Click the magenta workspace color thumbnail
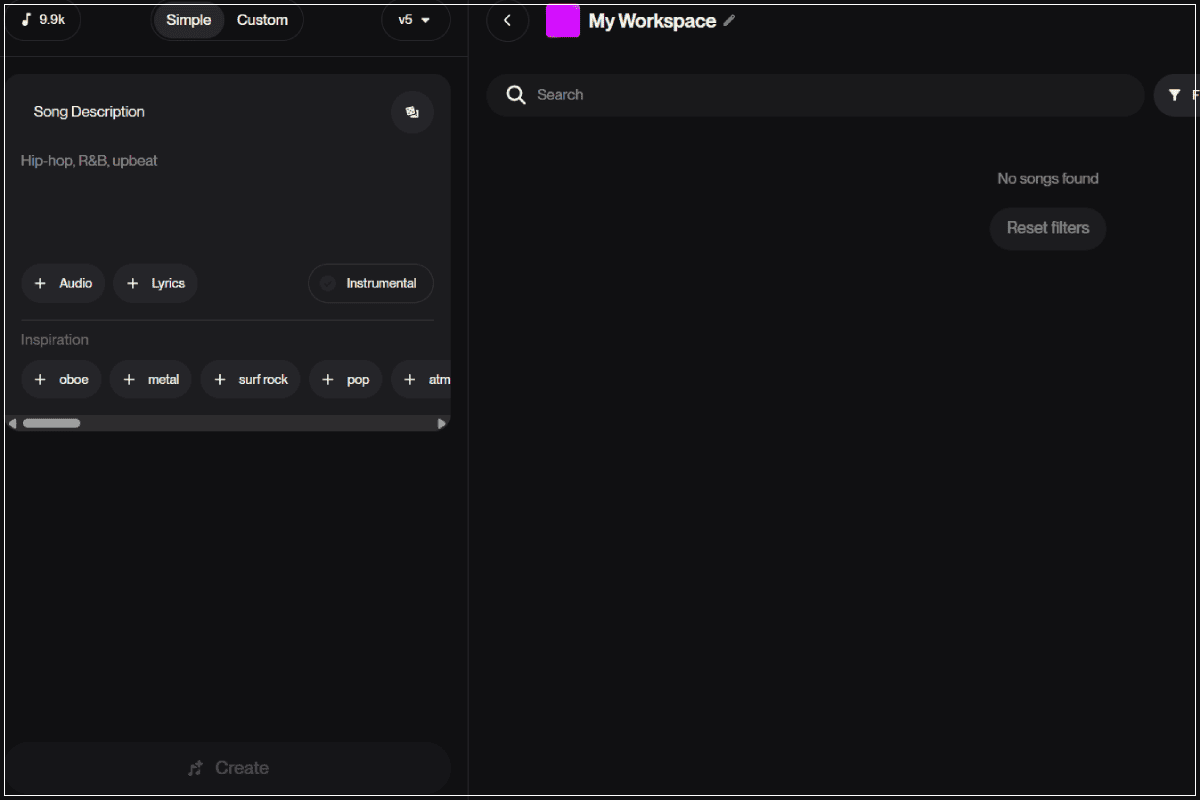 click(563, 21)
